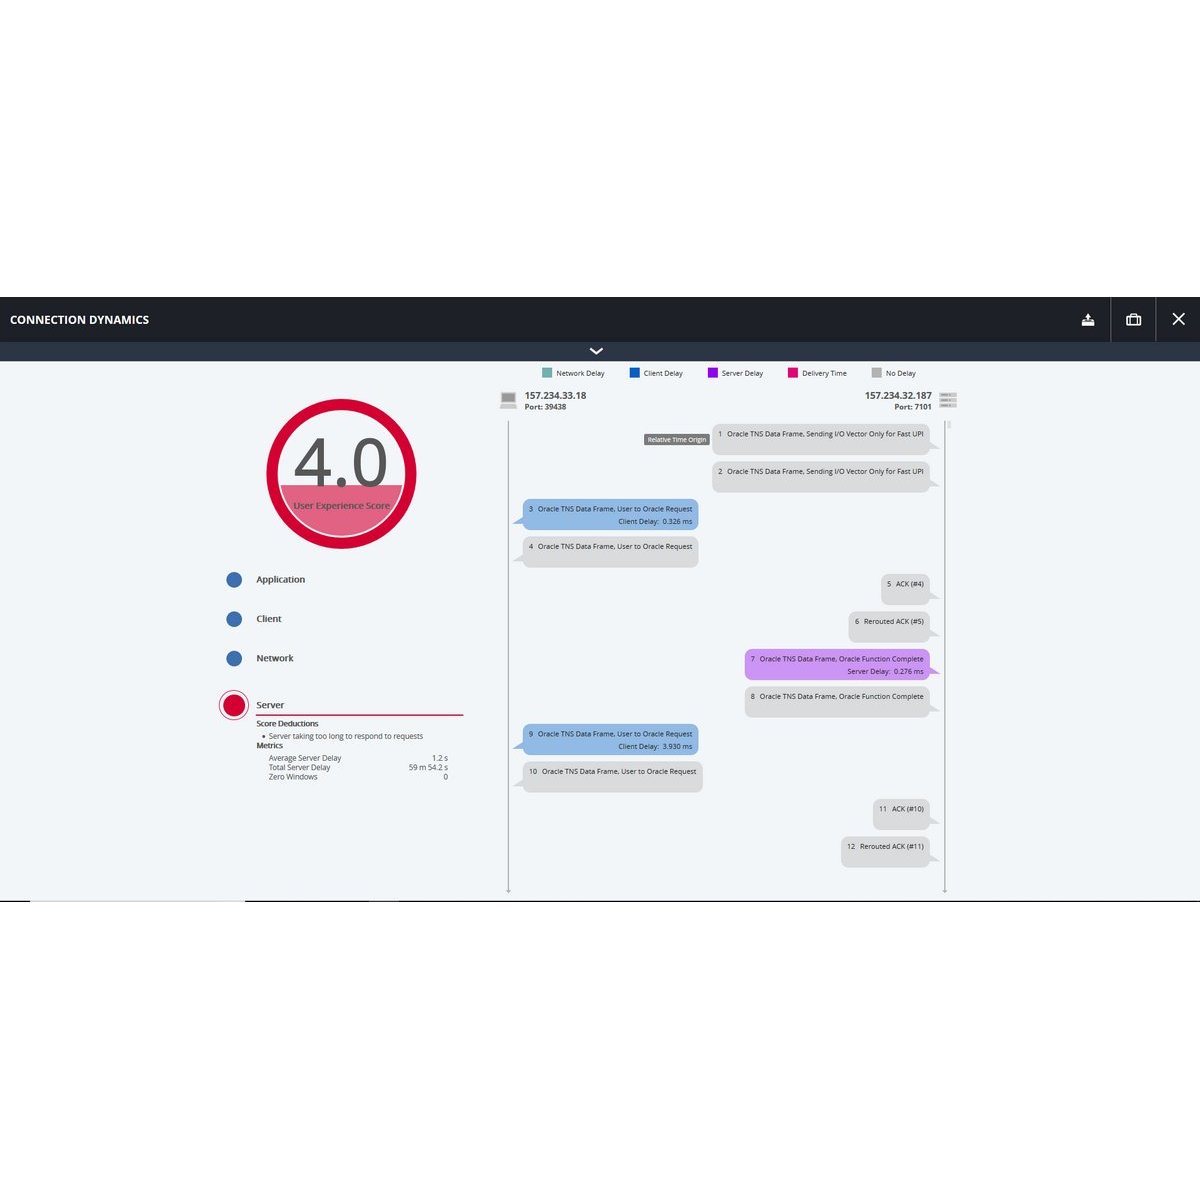The image size is (1200, 1200).
Task: Select the Application score category
Action: pos(234,580)
